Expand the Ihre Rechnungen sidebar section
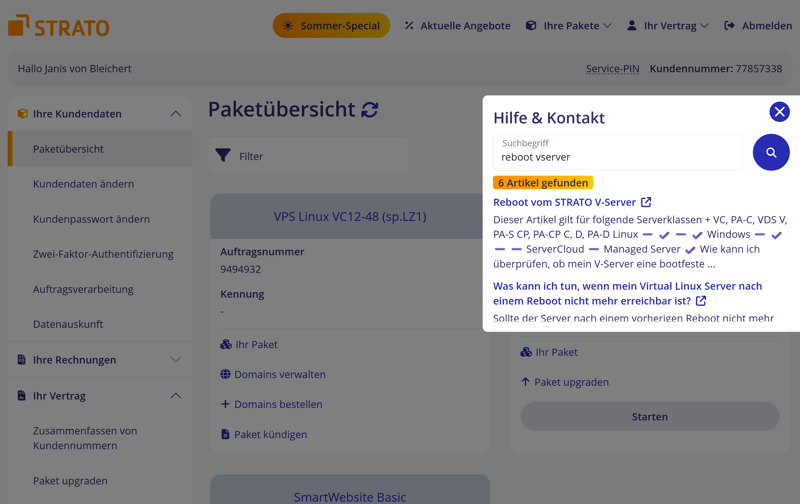 (x=175, y=360)
